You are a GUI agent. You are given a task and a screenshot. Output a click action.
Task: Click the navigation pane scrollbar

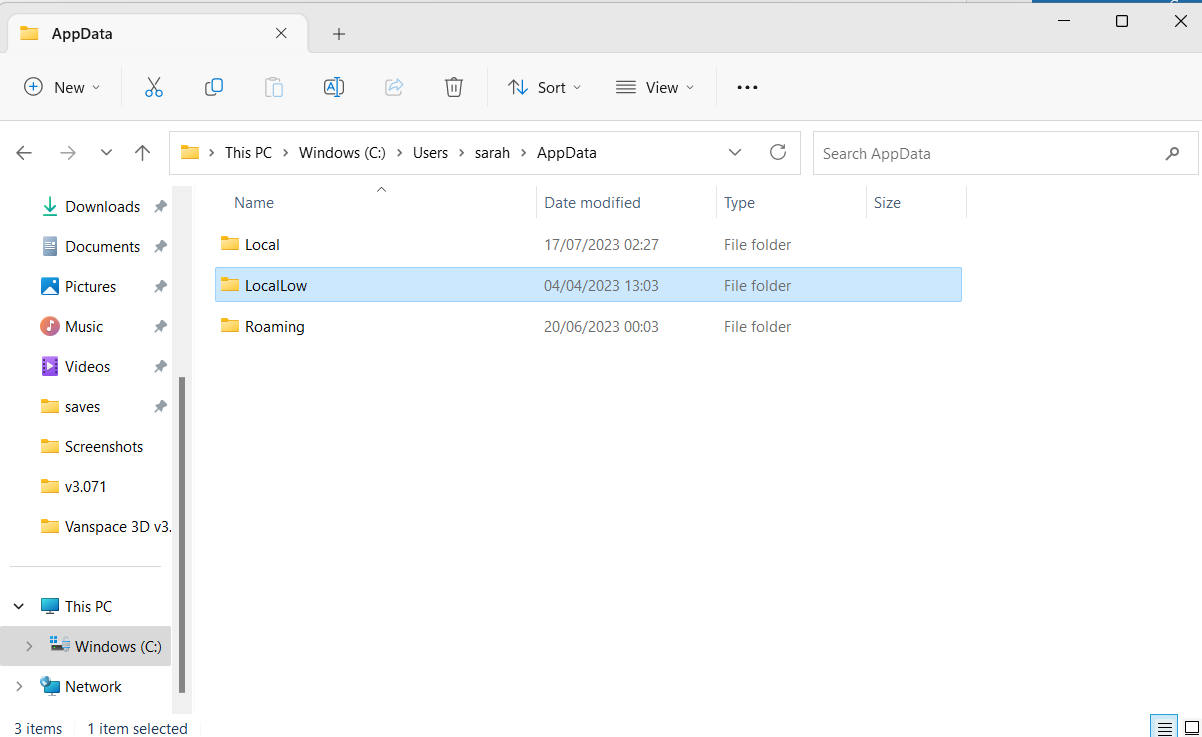(x=181, y=534)
